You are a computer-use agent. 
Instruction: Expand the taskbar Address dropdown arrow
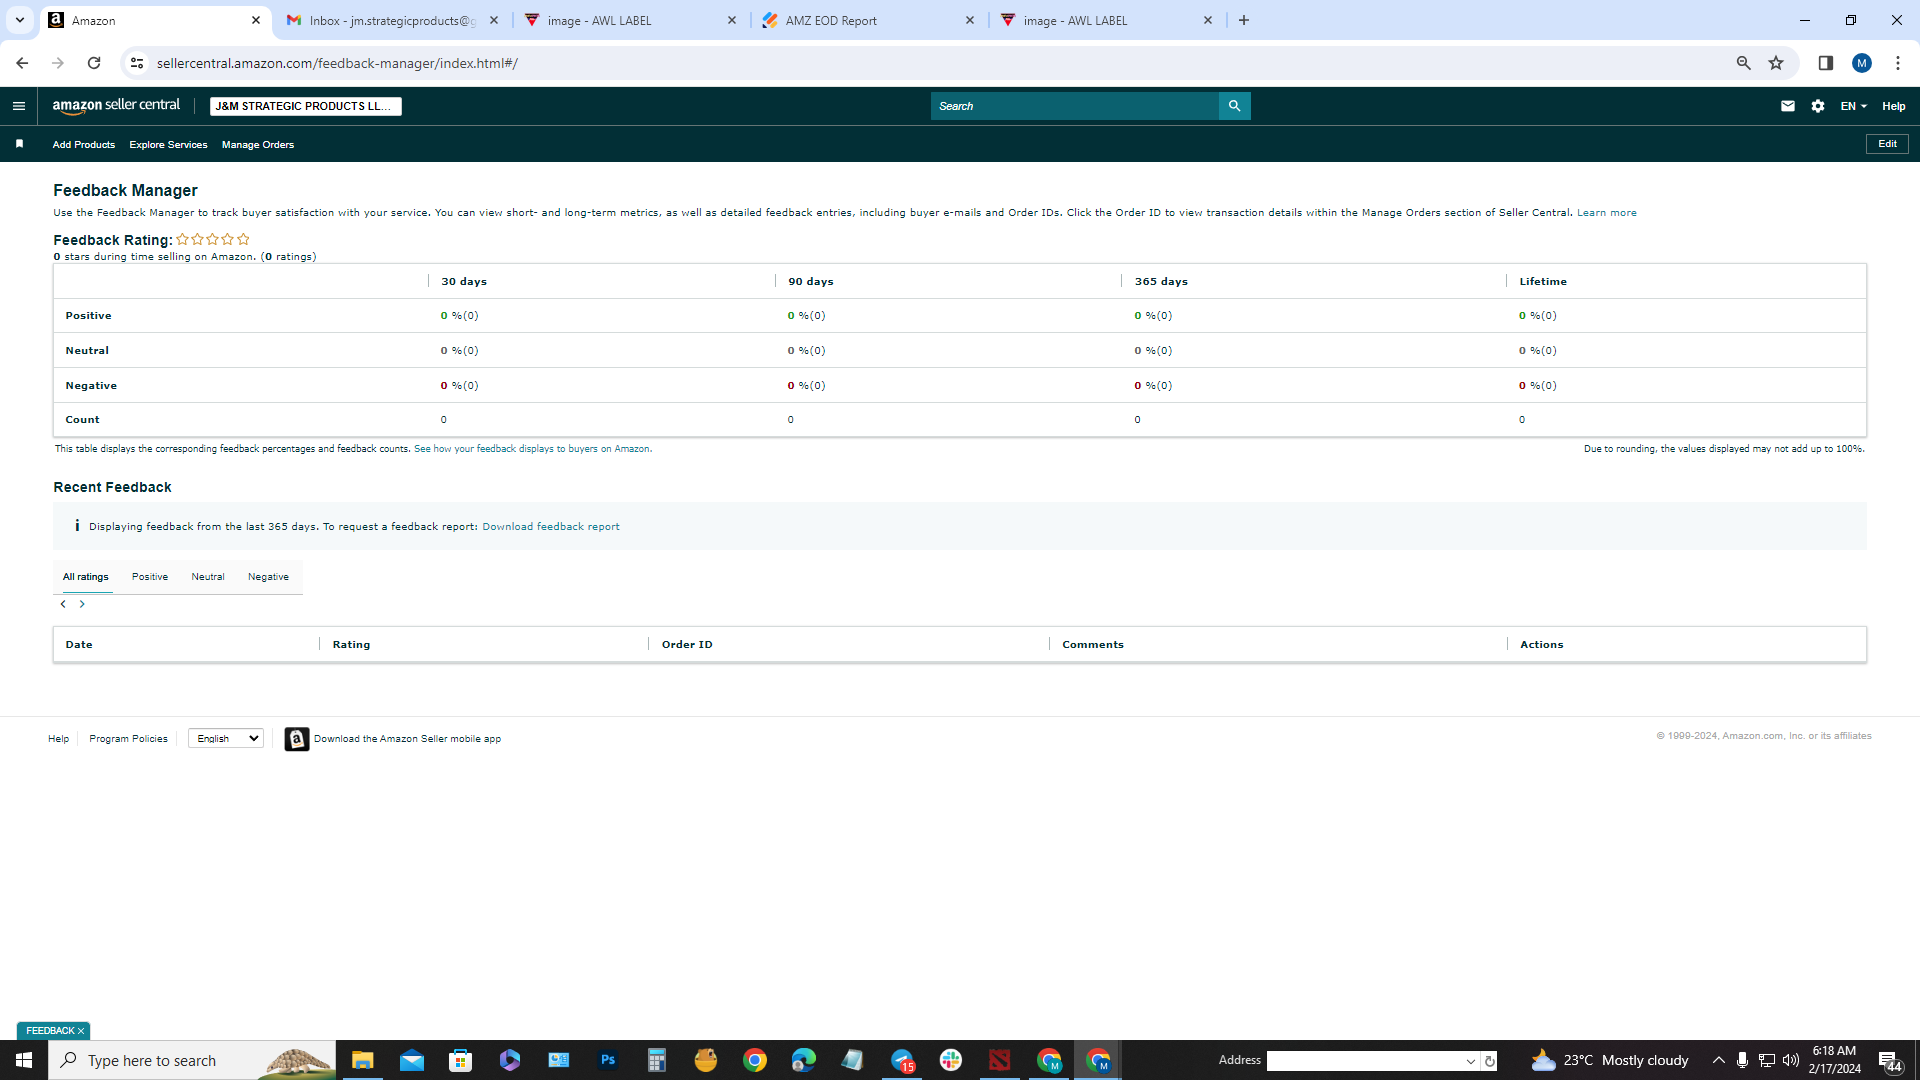pos(1471,1061)
